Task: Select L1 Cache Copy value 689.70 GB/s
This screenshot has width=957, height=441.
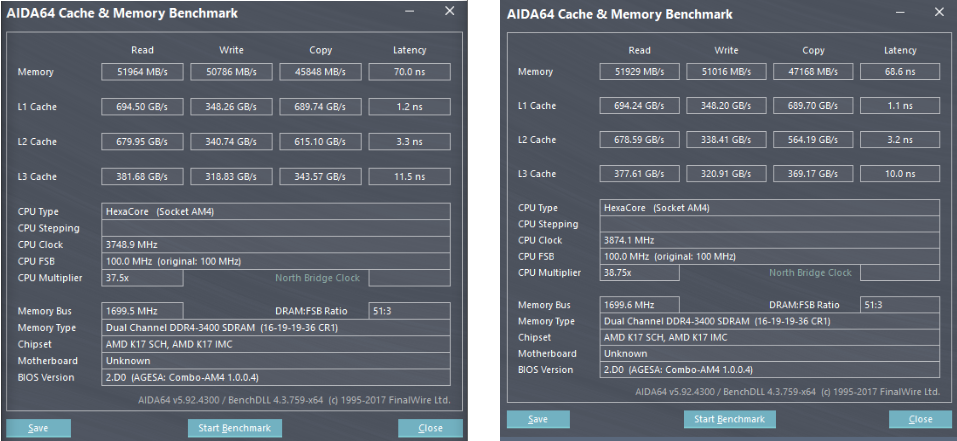Action: coord(813,106)
